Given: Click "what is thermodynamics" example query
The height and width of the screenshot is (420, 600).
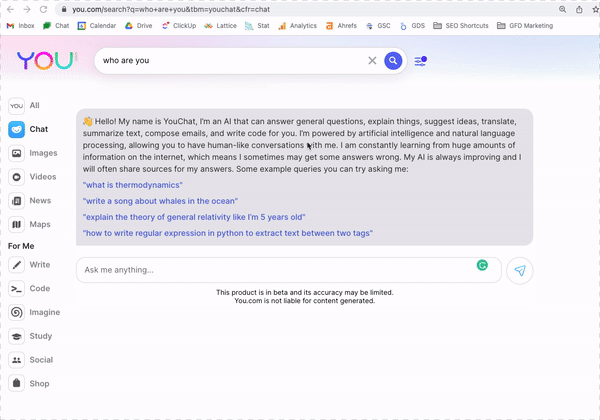Looking at the screenshot, I should [131, 185].
